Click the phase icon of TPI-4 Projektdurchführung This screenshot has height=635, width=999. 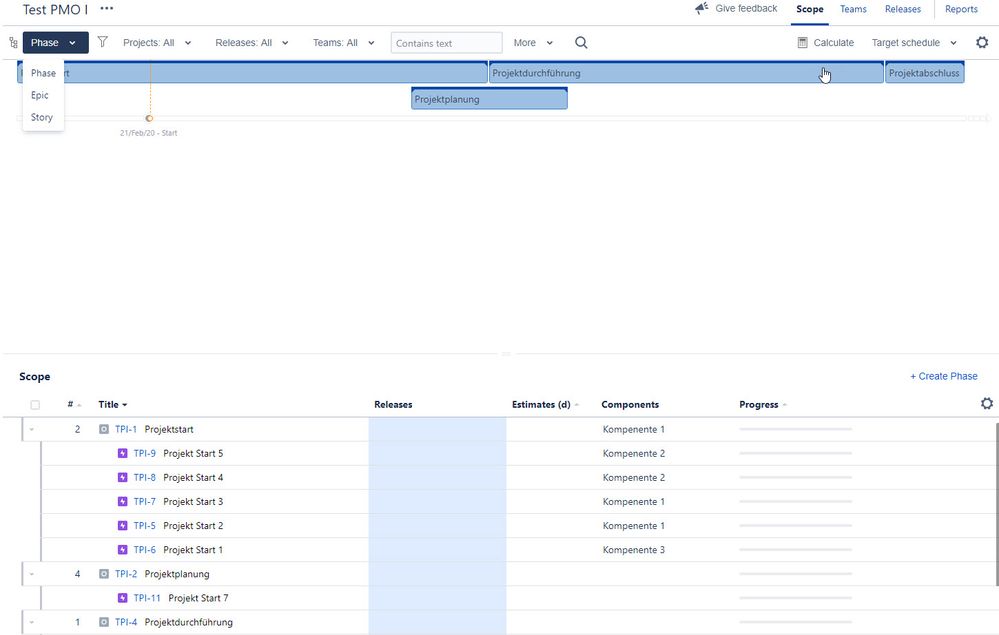tap(104, 622)
